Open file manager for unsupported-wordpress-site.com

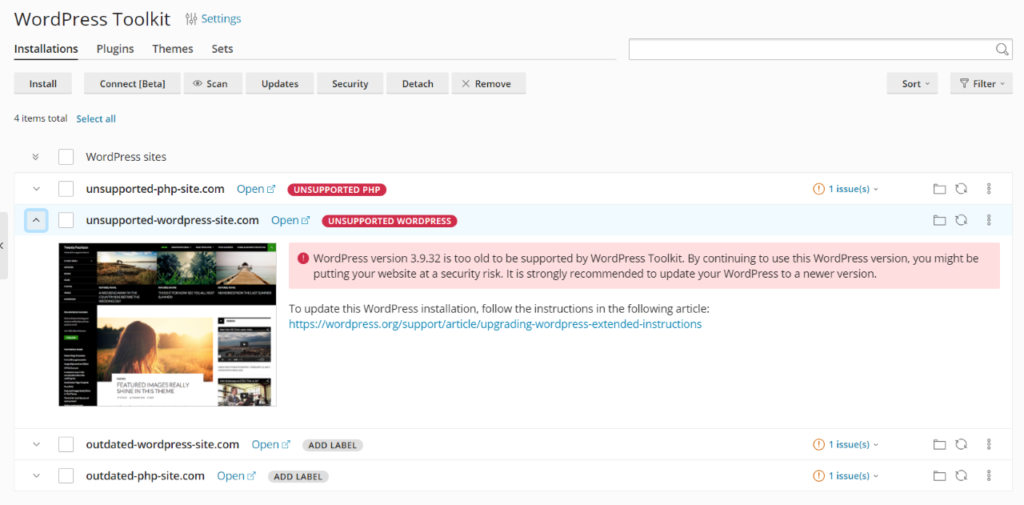(939, 220)
